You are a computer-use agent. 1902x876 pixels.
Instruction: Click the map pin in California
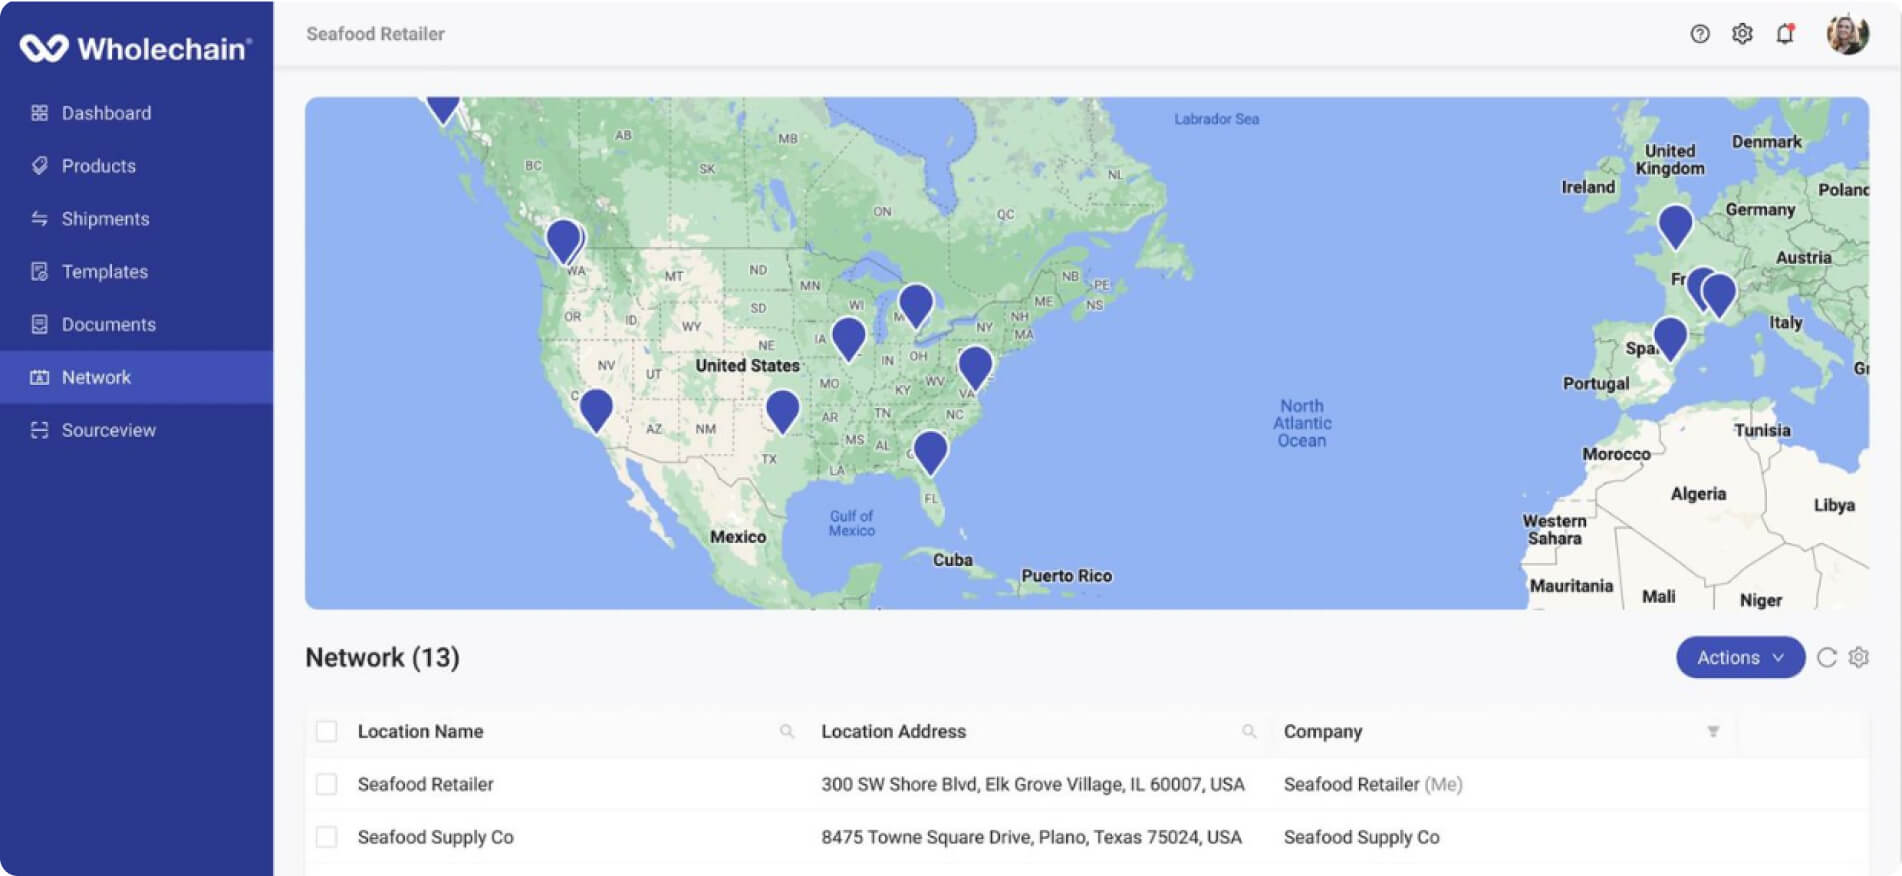point(596,409)
